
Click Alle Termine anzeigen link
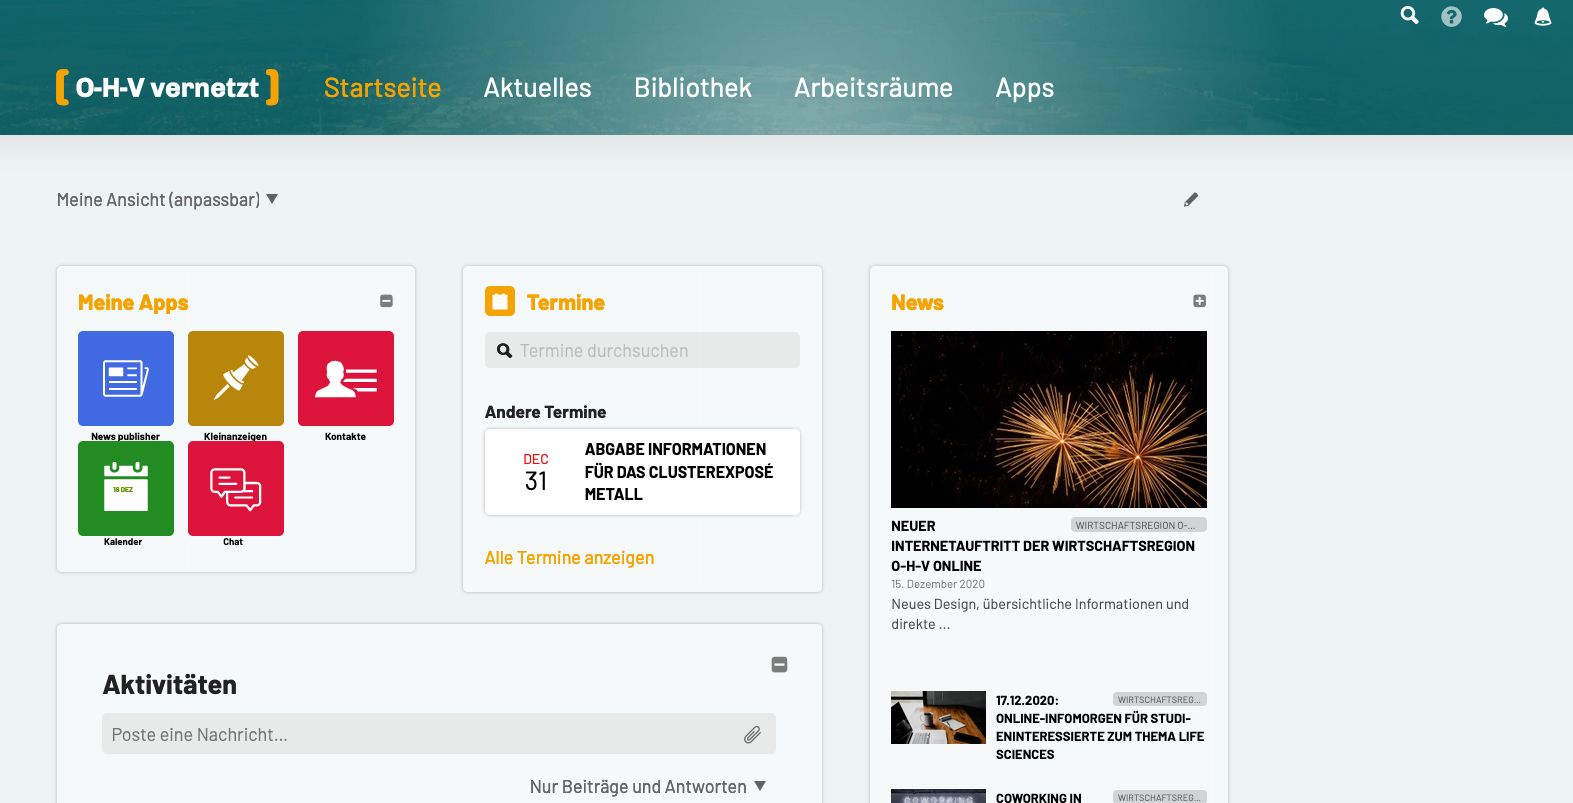point(569,558)
